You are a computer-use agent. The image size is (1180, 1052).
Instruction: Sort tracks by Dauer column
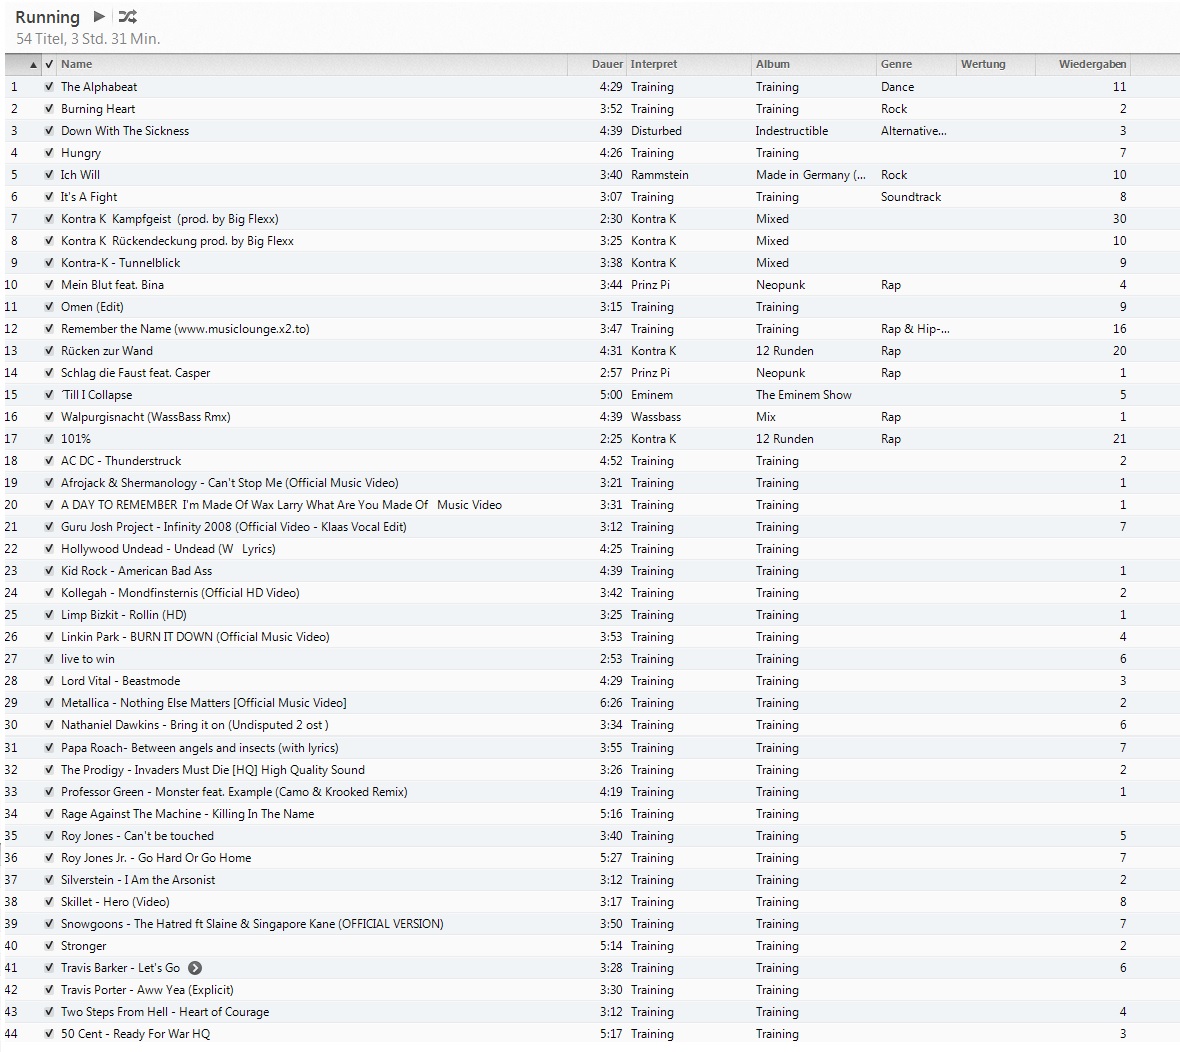(x=596, y=65)
